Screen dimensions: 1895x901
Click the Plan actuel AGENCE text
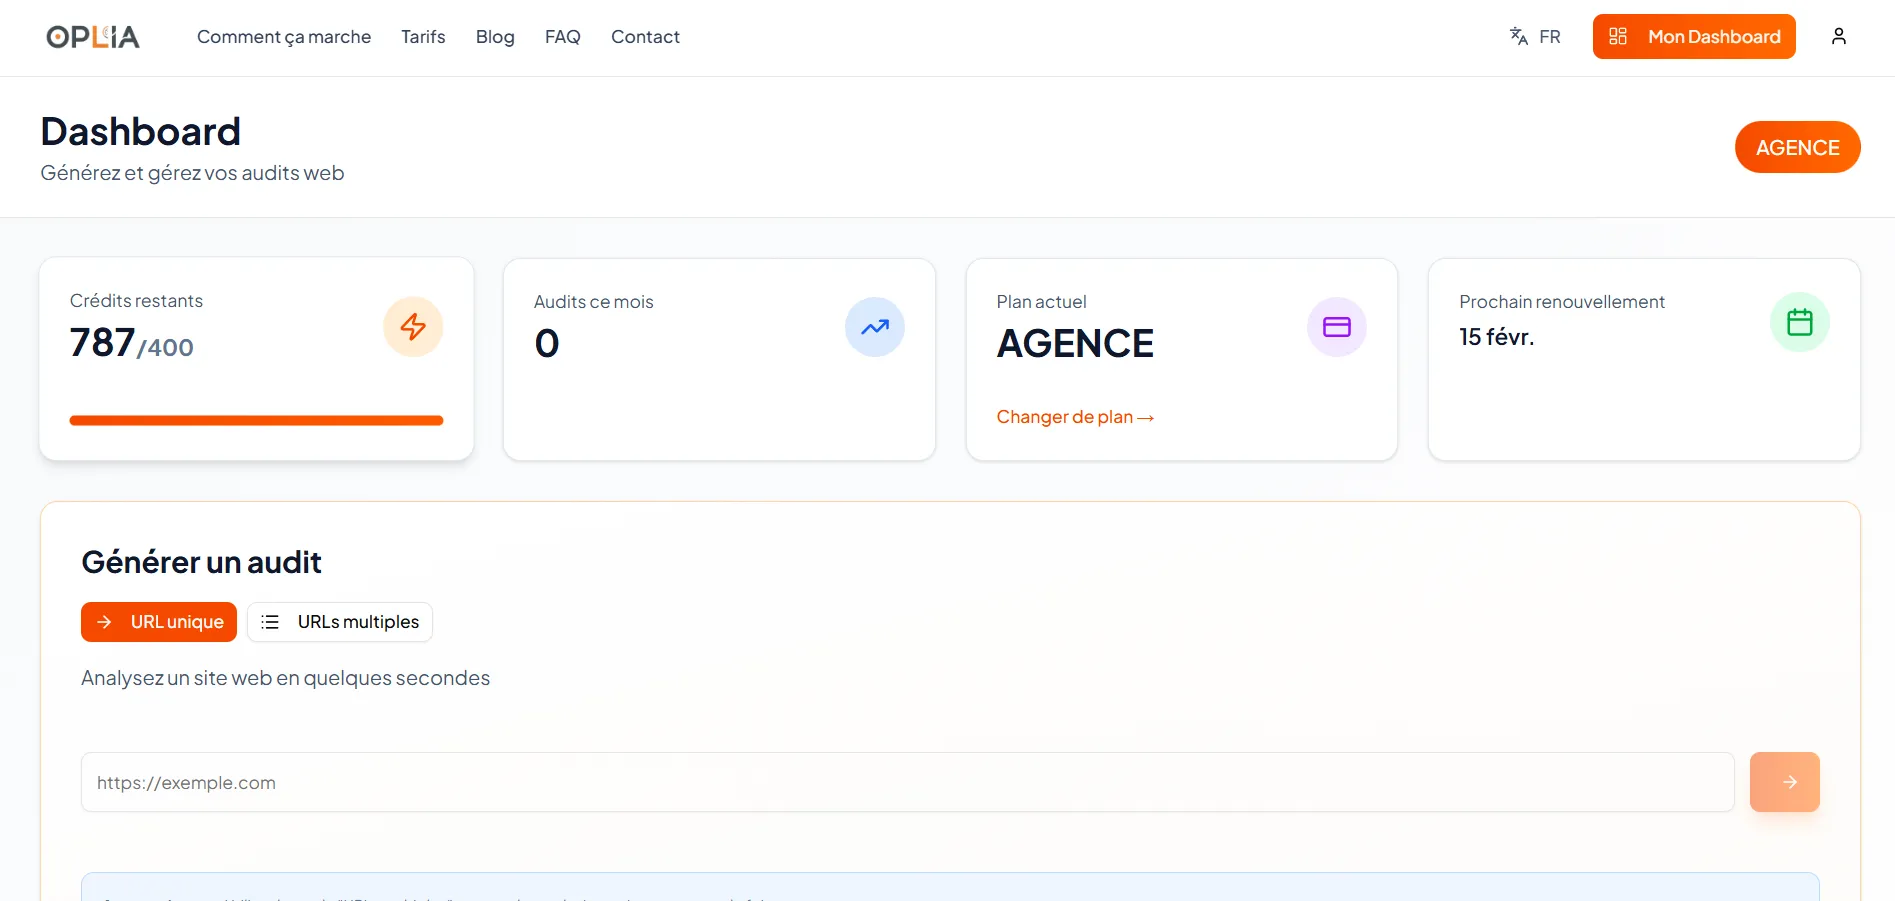1075,344
